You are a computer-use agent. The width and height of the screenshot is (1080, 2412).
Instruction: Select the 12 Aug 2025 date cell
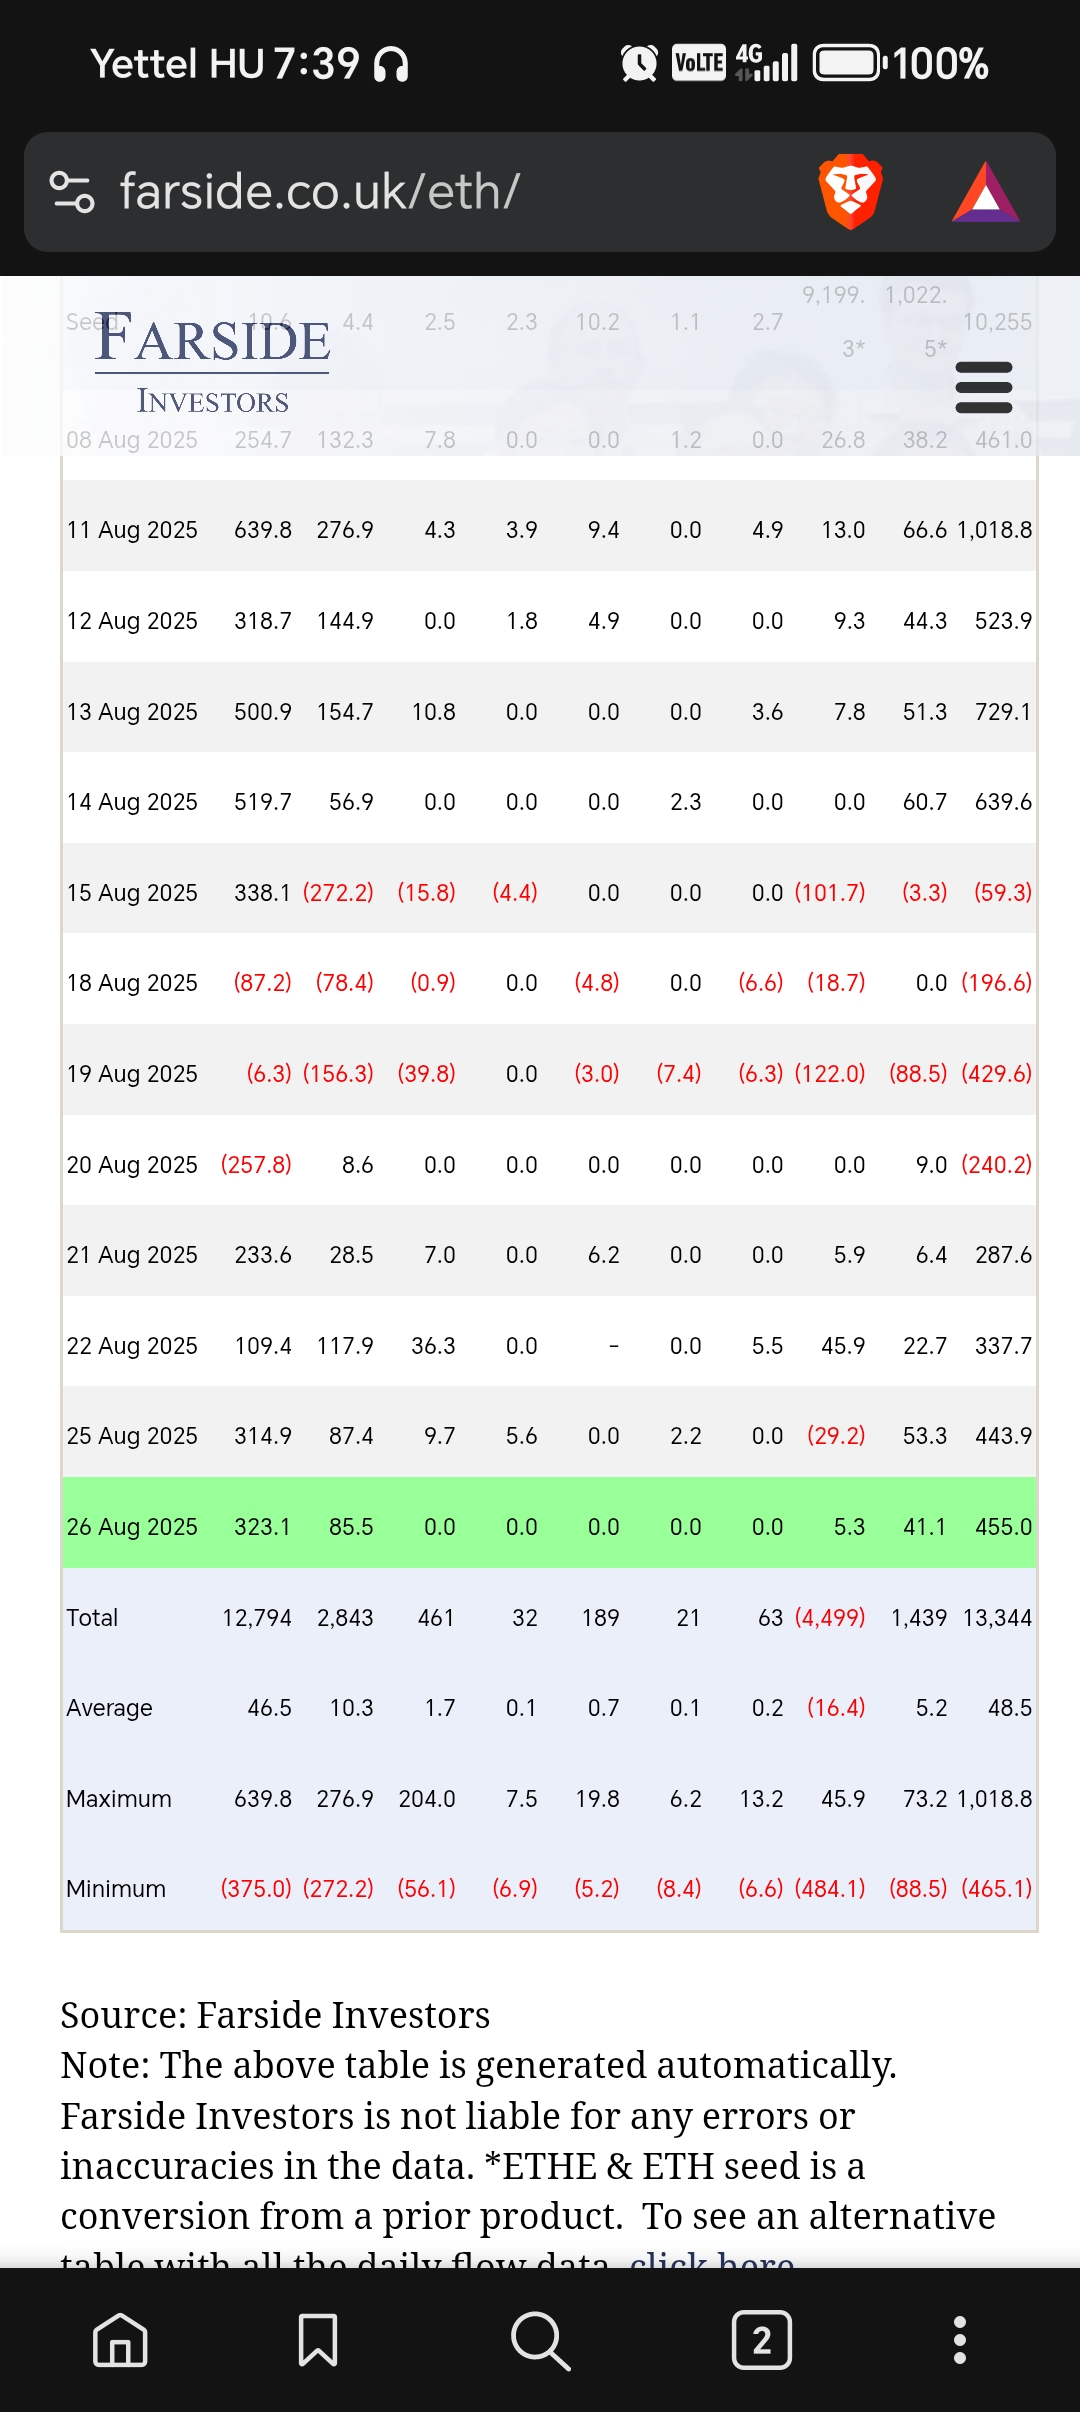(x=132, y=621)
